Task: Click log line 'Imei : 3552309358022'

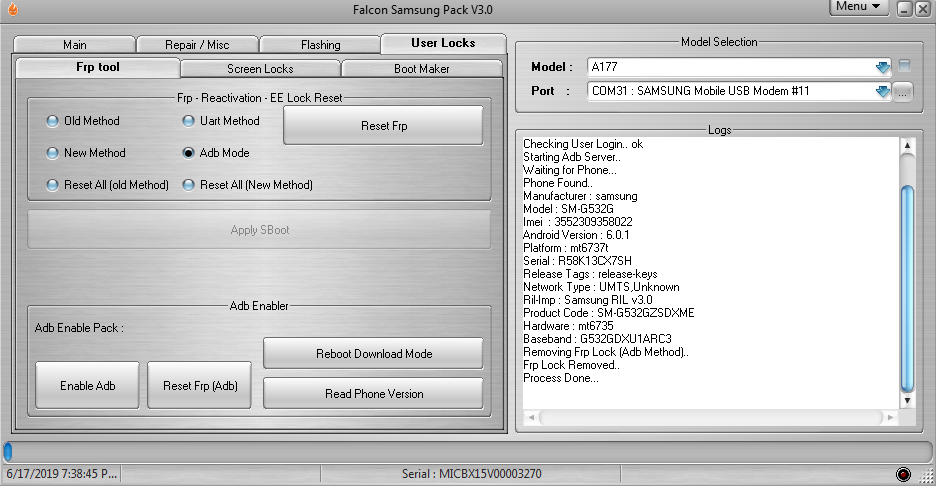Action: click(577, 222)
